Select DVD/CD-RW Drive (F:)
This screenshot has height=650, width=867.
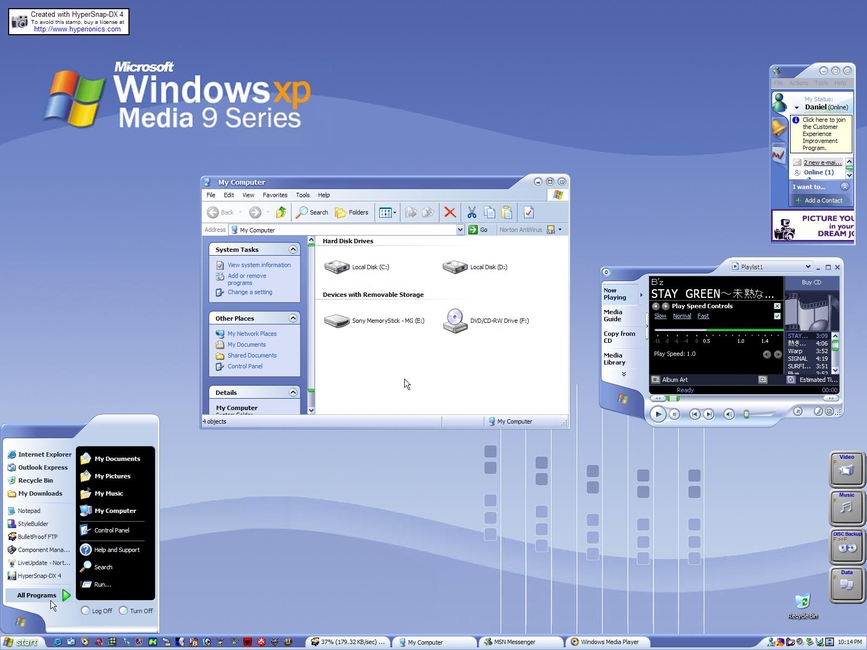[x=486, y=321]
